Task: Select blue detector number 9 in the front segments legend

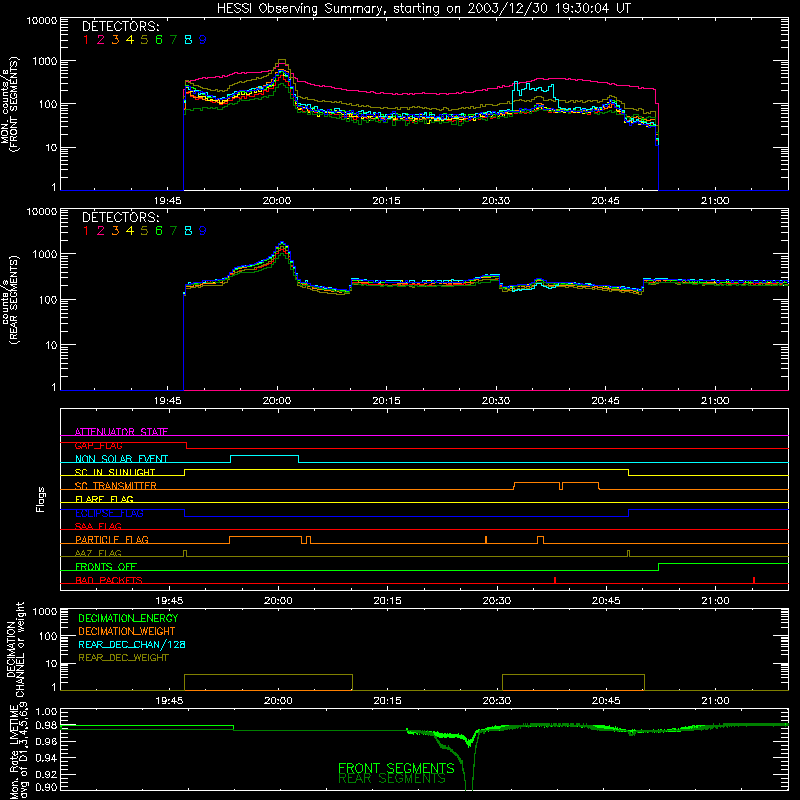Action: 203,40
